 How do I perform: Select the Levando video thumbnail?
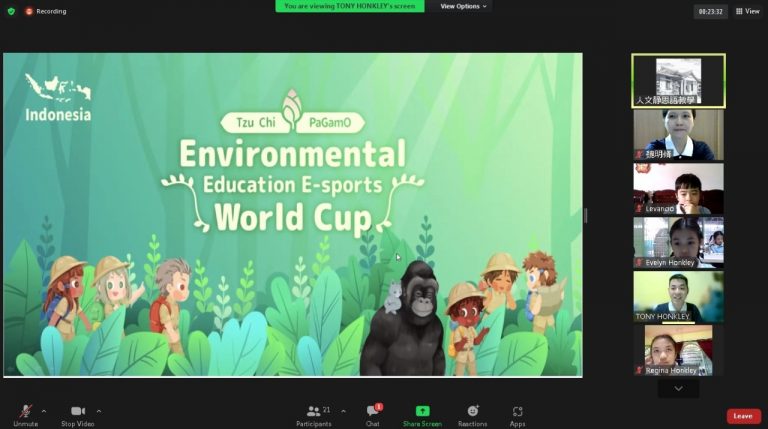678,189
